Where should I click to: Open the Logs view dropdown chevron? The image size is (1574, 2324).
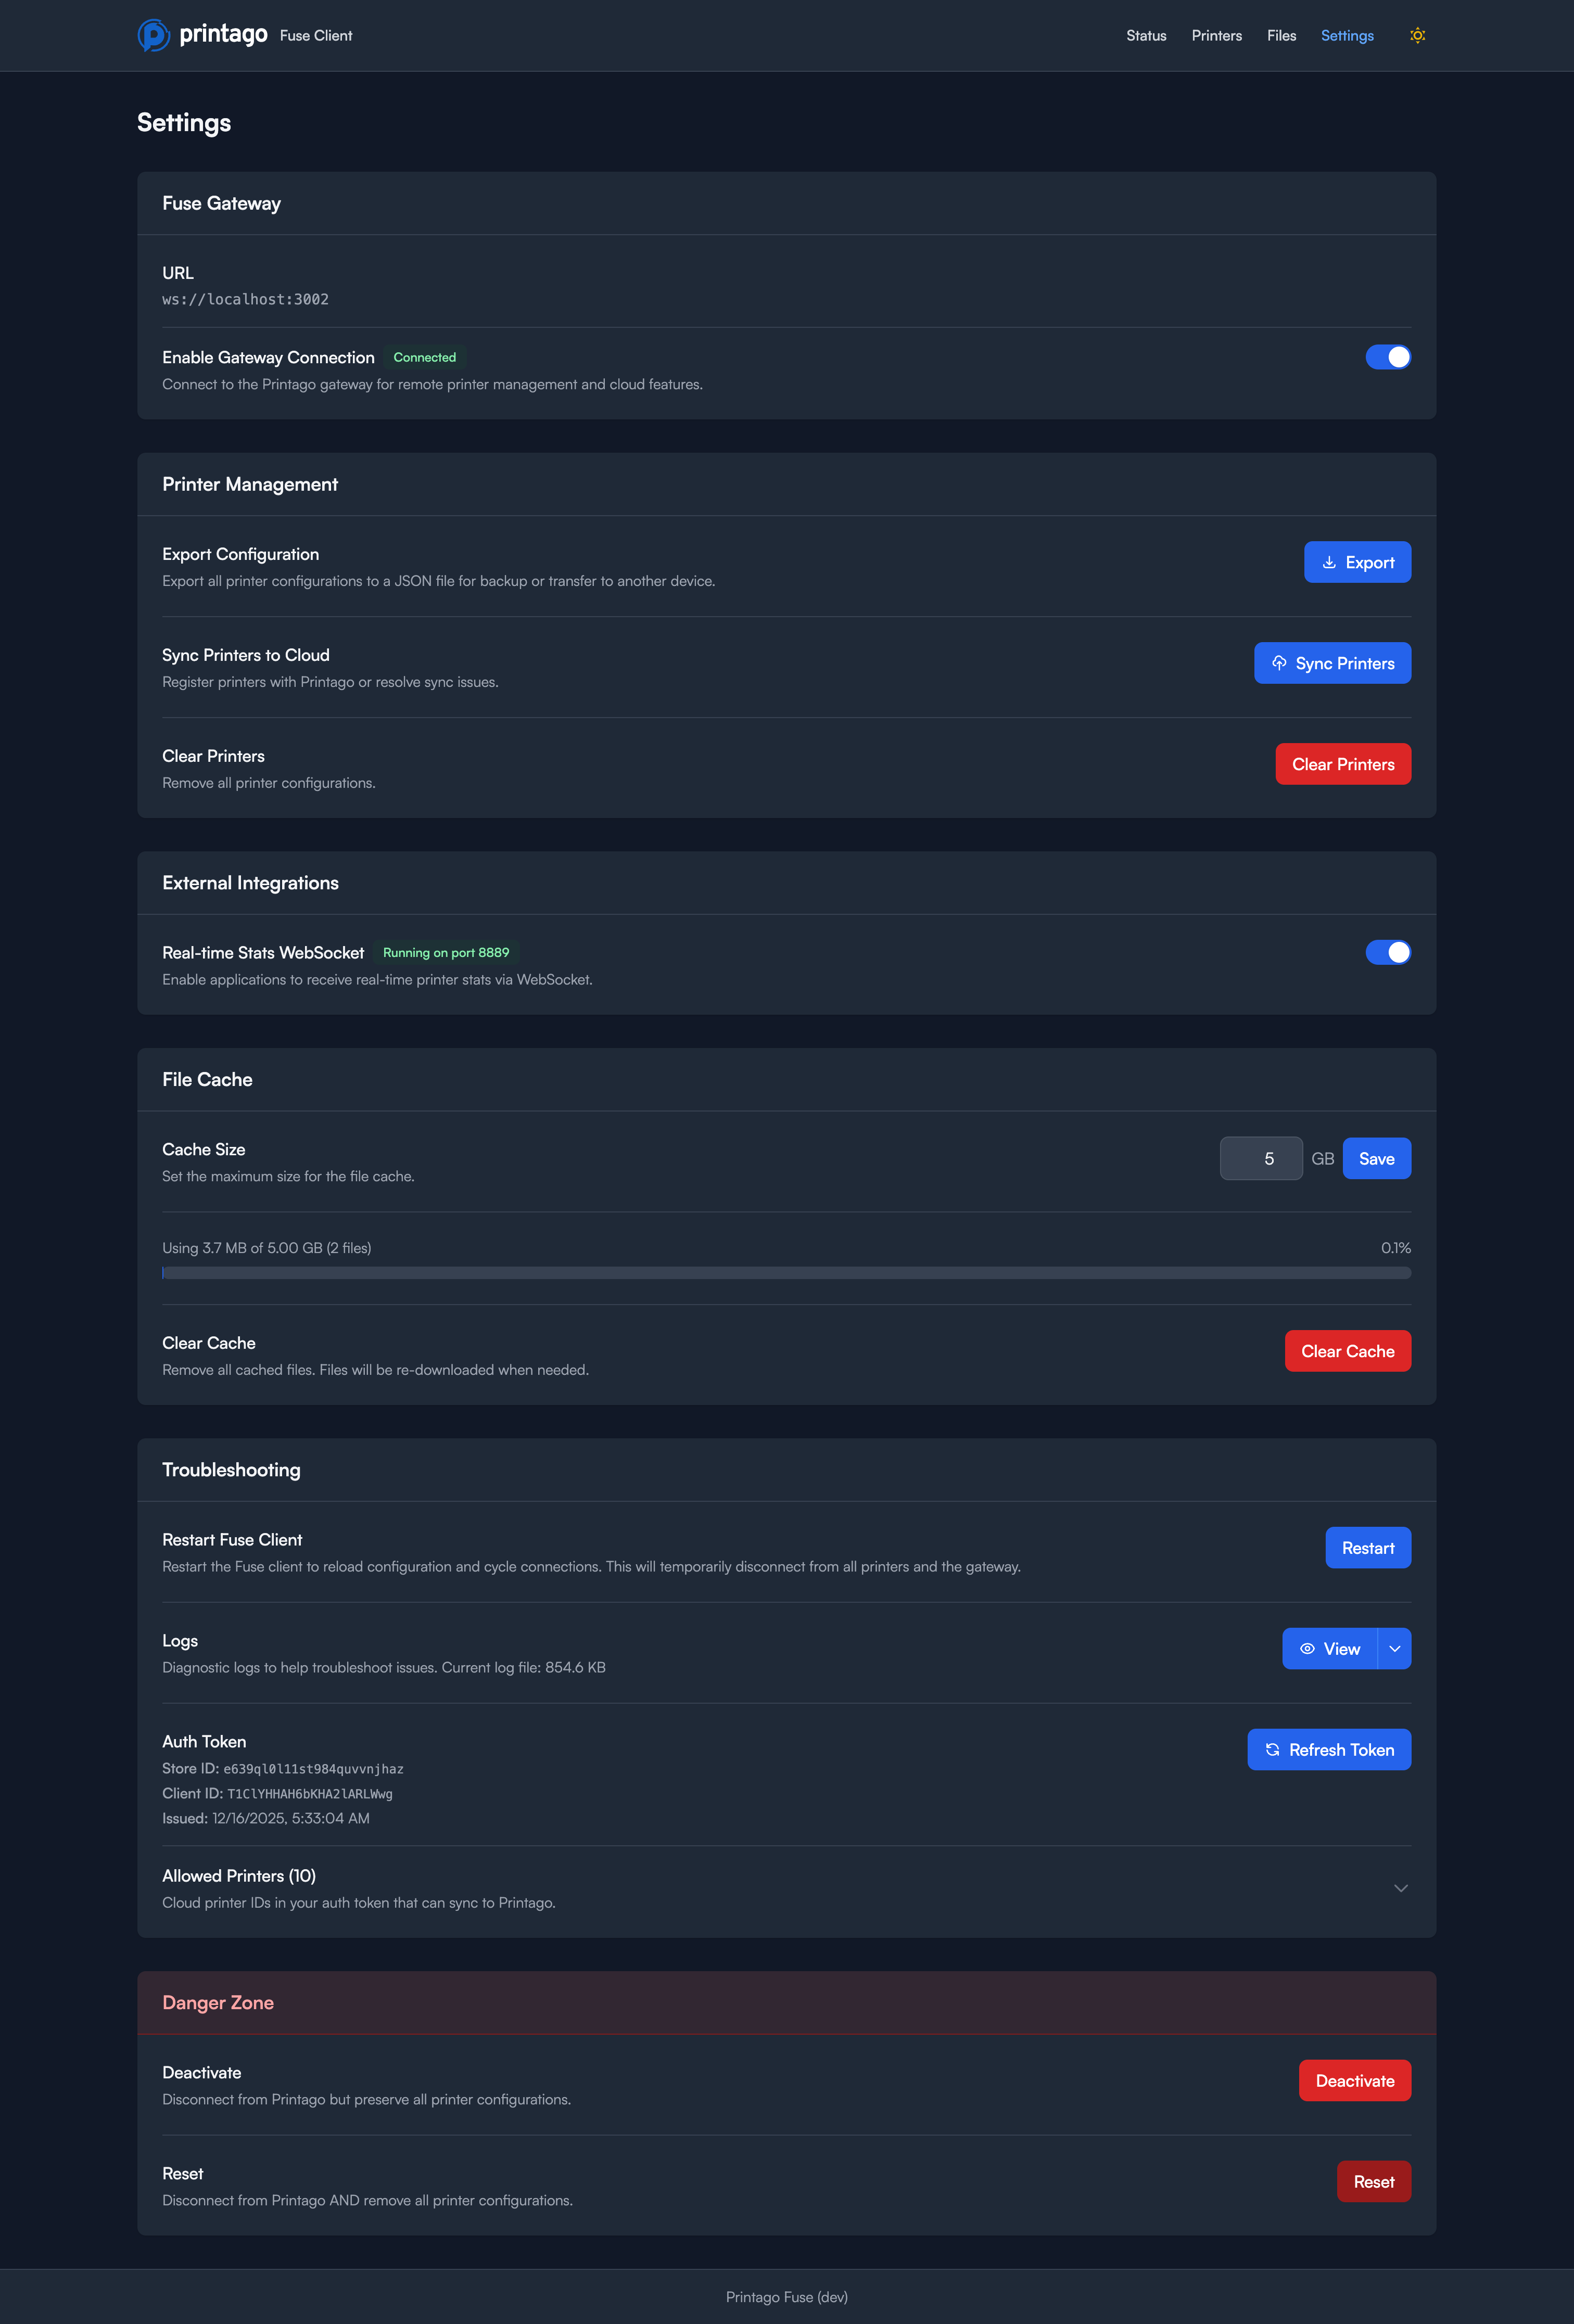coord(1394,1648)
